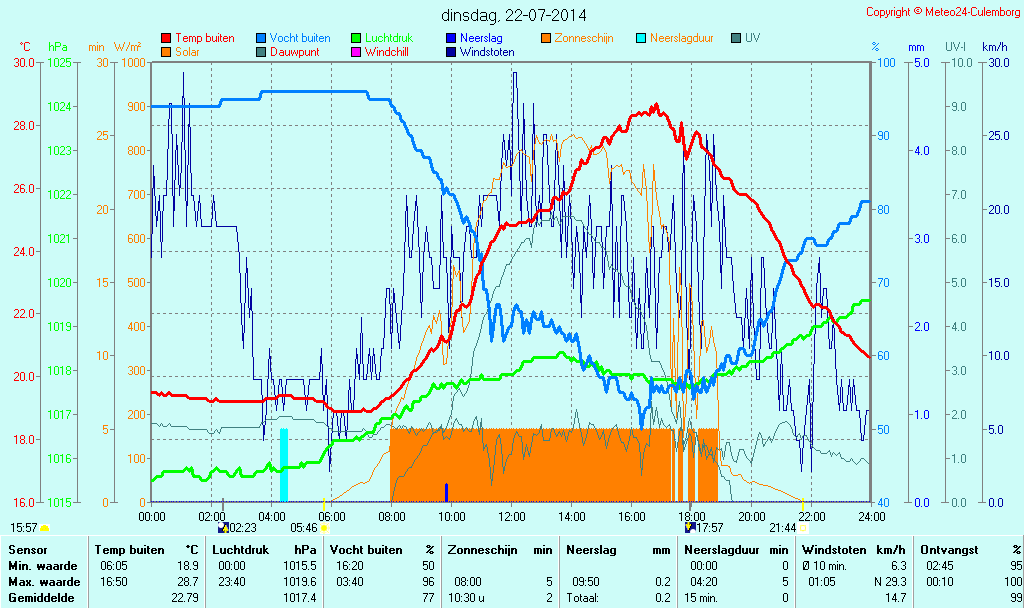Click the green Luchtdruk legend square
Viewport: 1026px width, 608px height.
[356, 38]
